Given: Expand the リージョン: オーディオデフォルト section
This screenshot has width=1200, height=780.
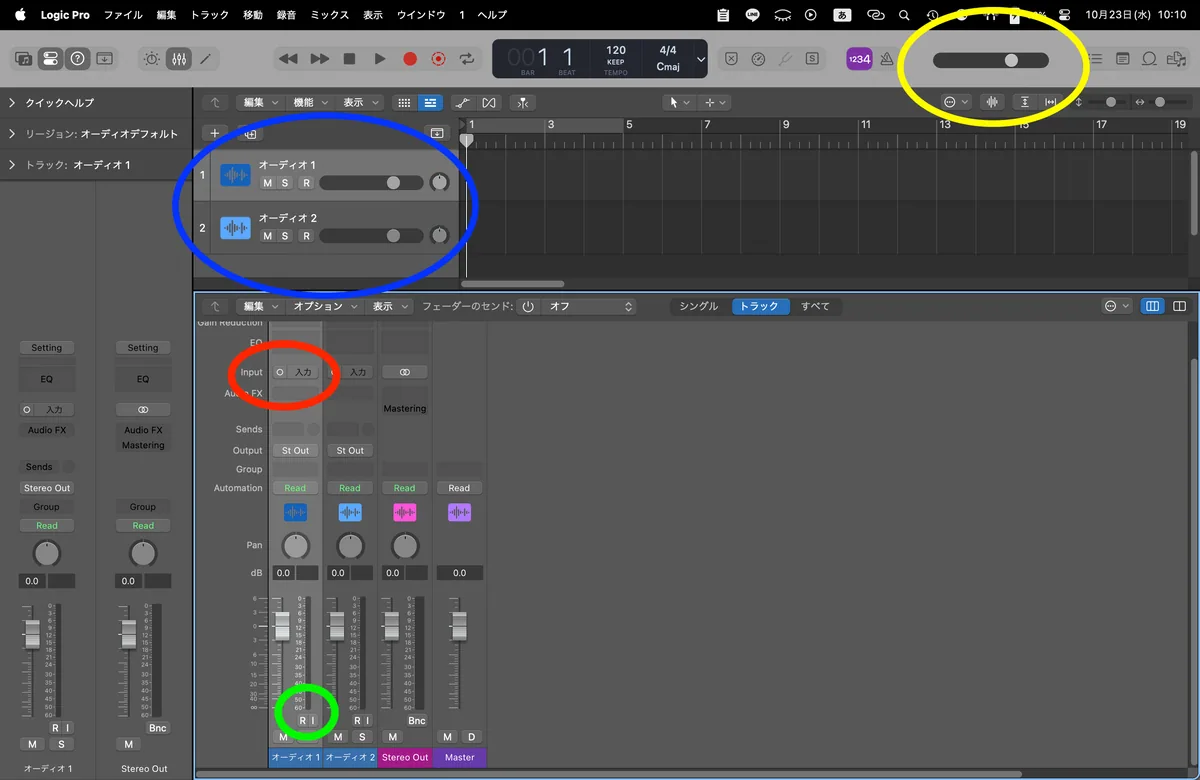Looking at the screenshot, I should (x=12, y=134).
